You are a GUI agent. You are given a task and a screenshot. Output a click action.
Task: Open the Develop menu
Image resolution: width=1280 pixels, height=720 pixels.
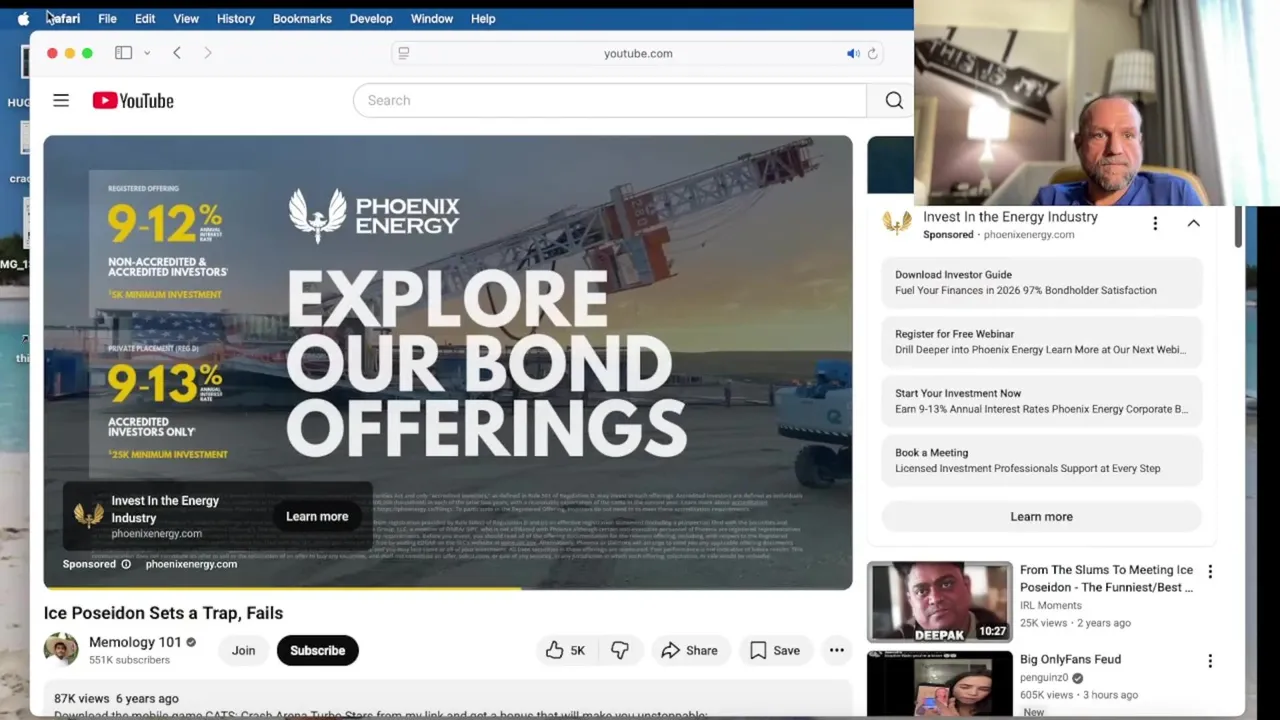[371, 18]
